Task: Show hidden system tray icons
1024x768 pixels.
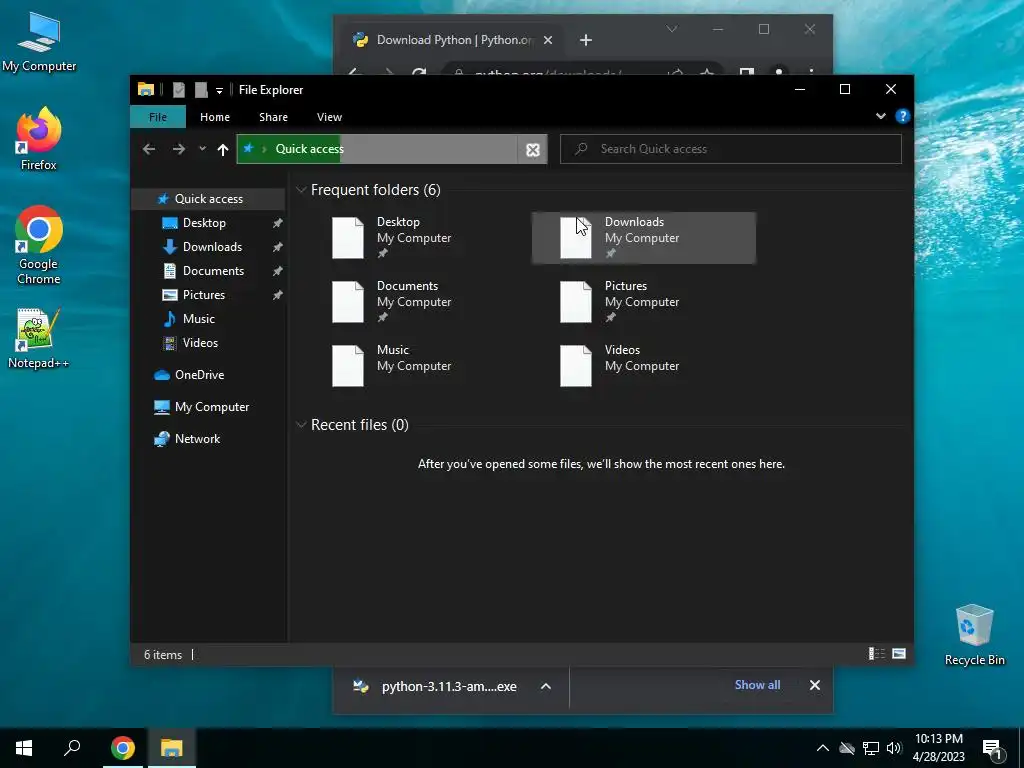Action: point(823,748)
